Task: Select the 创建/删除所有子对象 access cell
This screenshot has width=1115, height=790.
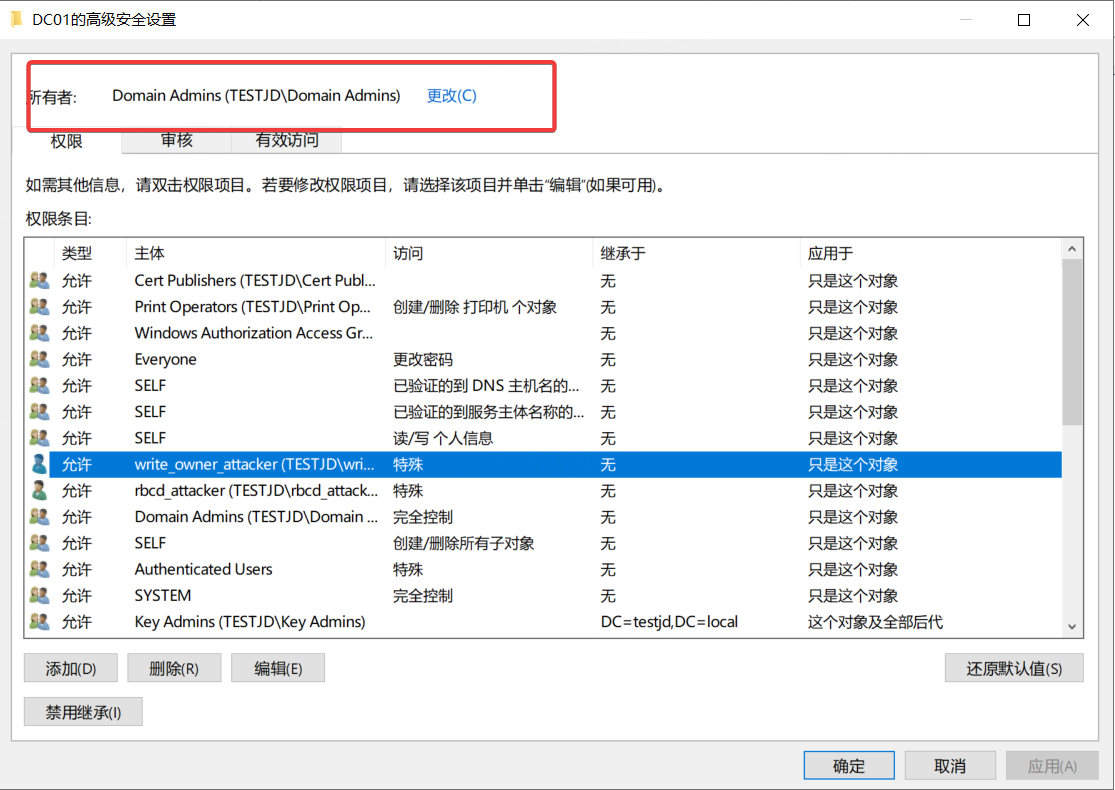Action: click(x=464, y=543)
